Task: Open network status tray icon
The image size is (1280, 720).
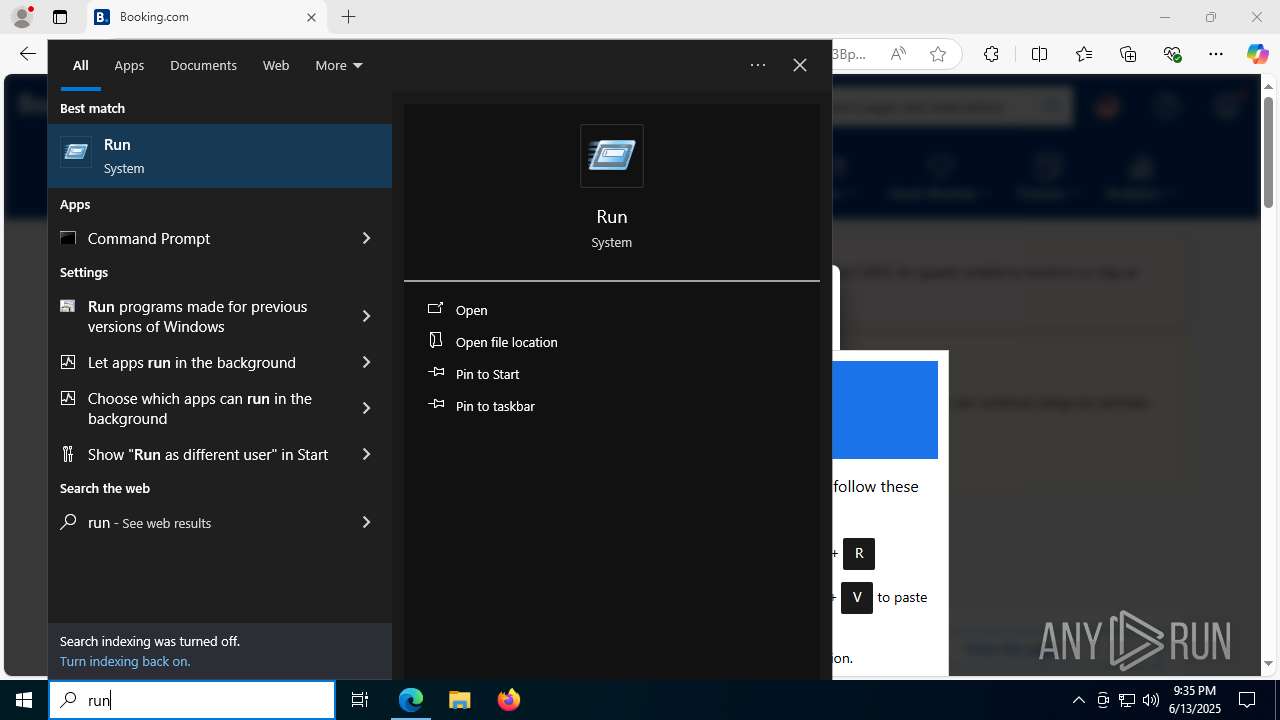Action: click(1127, 700)
